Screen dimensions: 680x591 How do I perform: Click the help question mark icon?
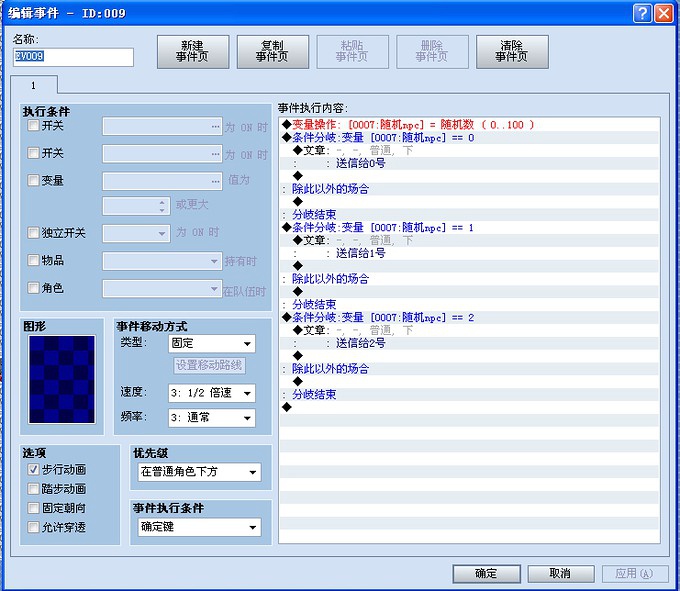coord(642,13)
